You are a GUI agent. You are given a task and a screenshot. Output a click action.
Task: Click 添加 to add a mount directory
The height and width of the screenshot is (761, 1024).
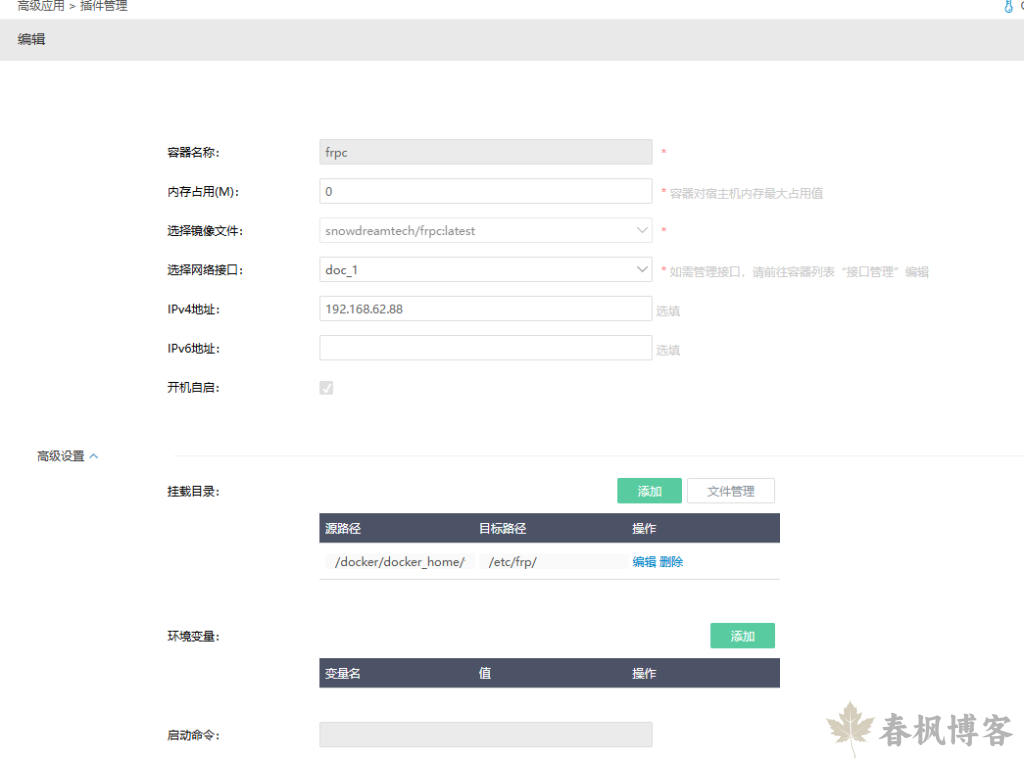pyautogui.click(x=649, y=490)
